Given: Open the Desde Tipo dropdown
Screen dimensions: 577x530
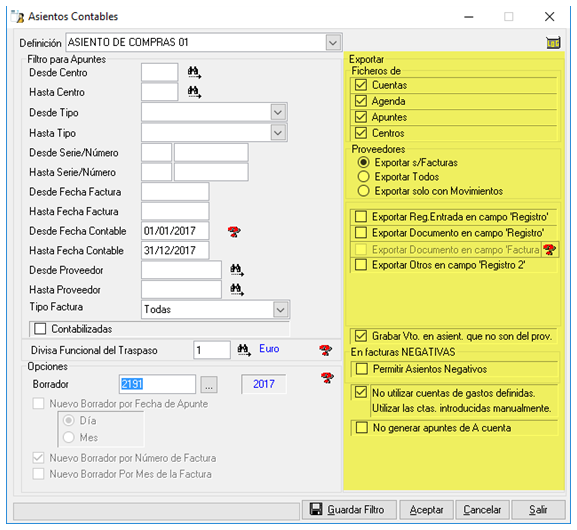Looking at the screenshot, I should pyautogui.click(x=278, y=112).
